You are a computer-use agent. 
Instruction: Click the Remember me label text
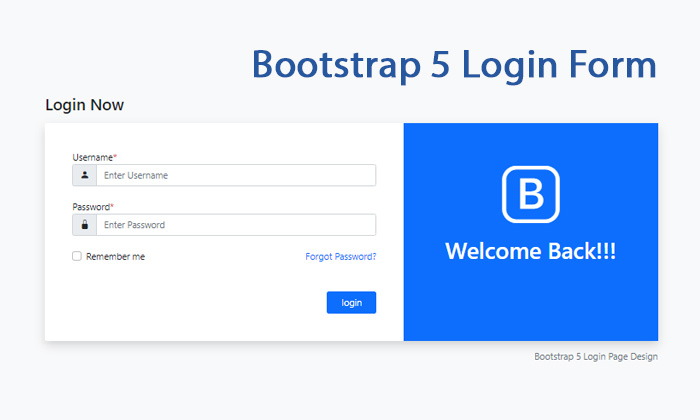pos(115,256)
